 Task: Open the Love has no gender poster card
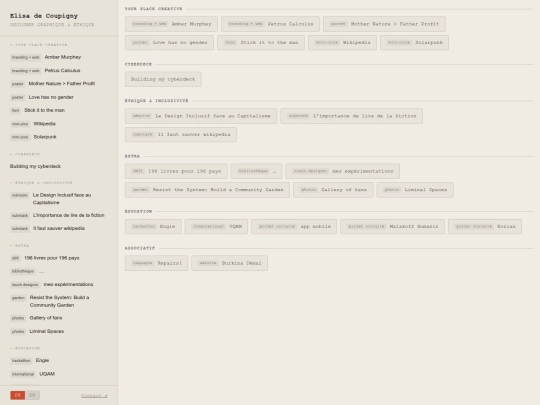pos(169,43)
